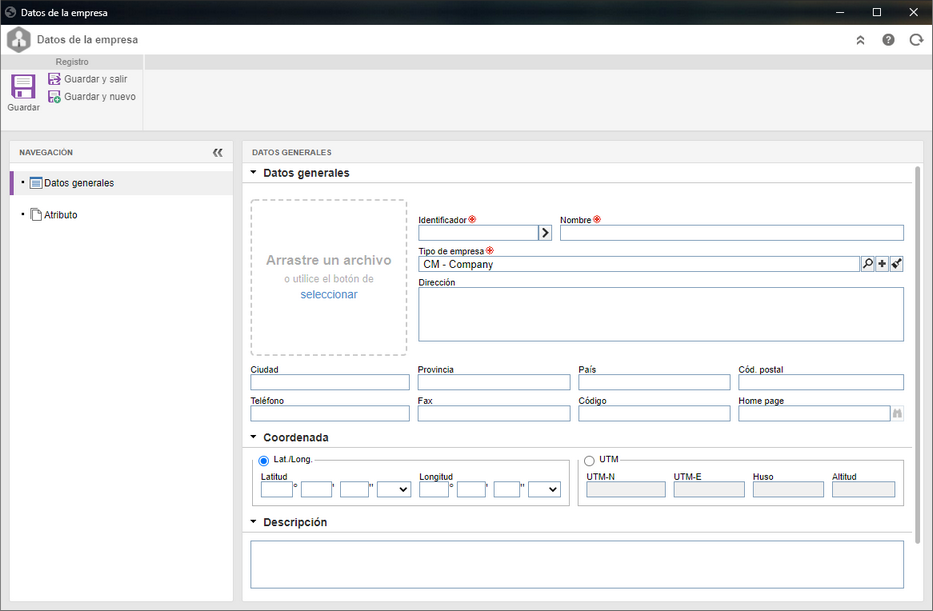The image size is (933, 611).
Task: Clear Tipo de empresa with eraser icon
Action: click(897, 264)
